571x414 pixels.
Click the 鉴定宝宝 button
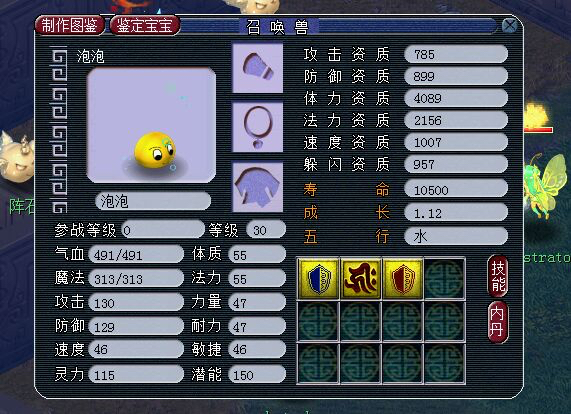tap(145, 25)
